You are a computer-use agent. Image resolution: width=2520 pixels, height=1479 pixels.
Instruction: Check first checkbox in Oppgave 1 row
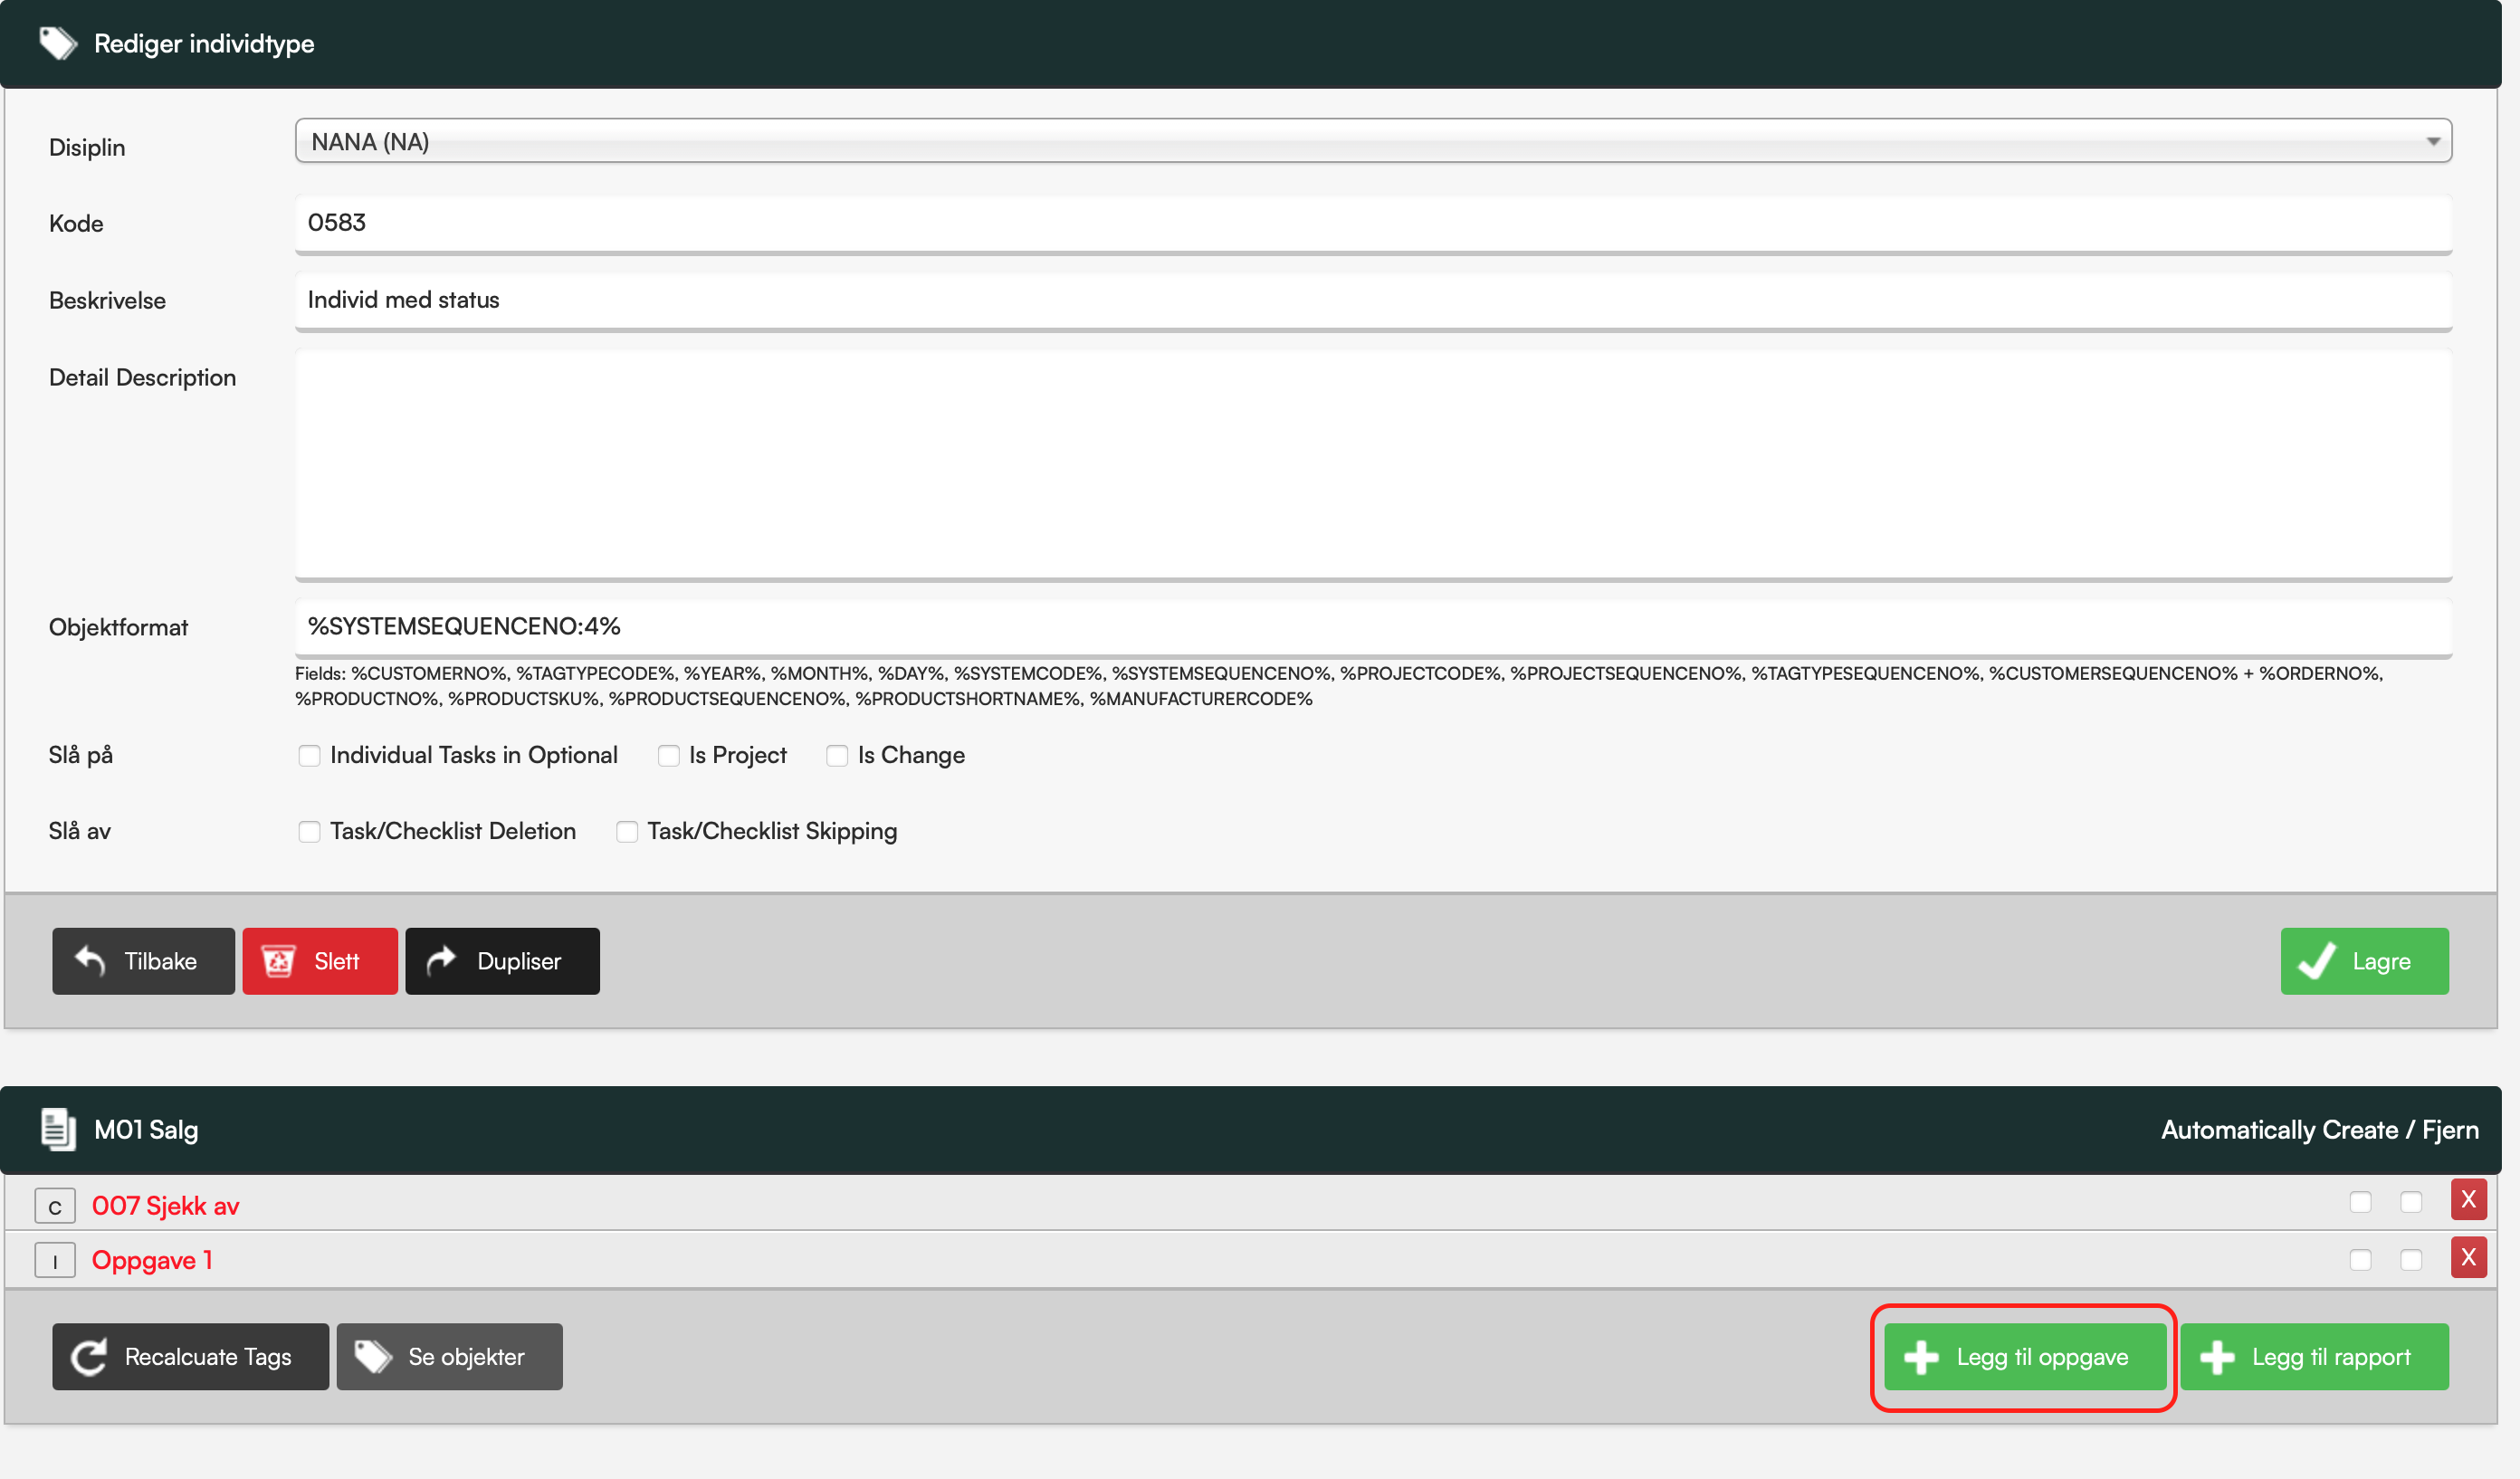(x=2361, y=1260)
